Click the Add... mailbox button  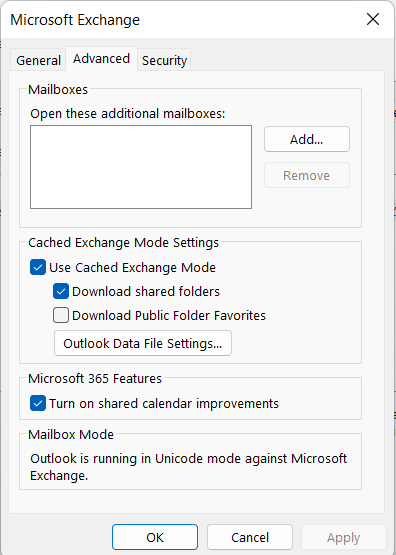(x=307, y=139)
